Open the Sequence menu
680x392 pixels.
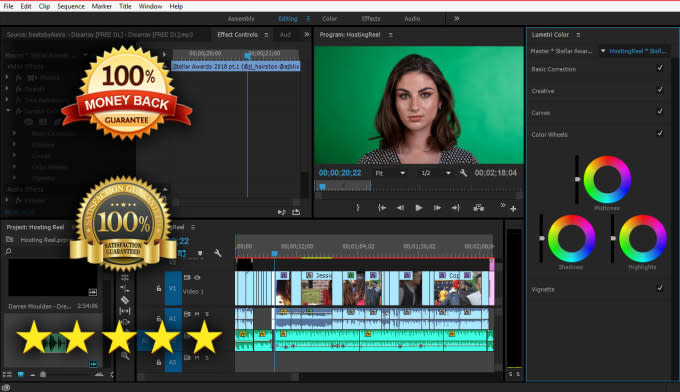tap(71, 6)
